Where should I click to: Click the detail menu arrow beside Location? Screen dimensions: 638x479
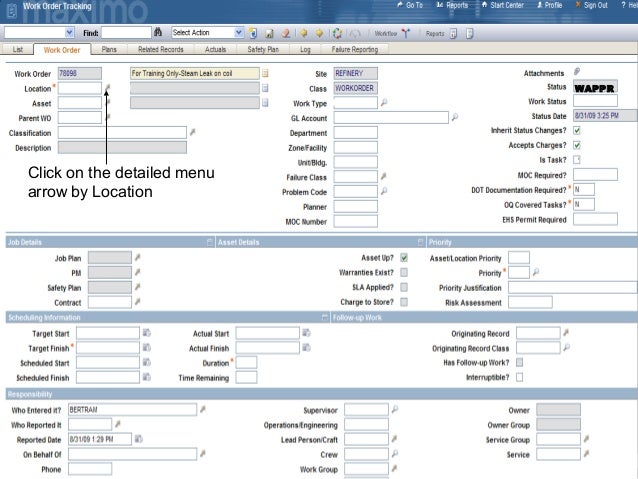[108, 88]
